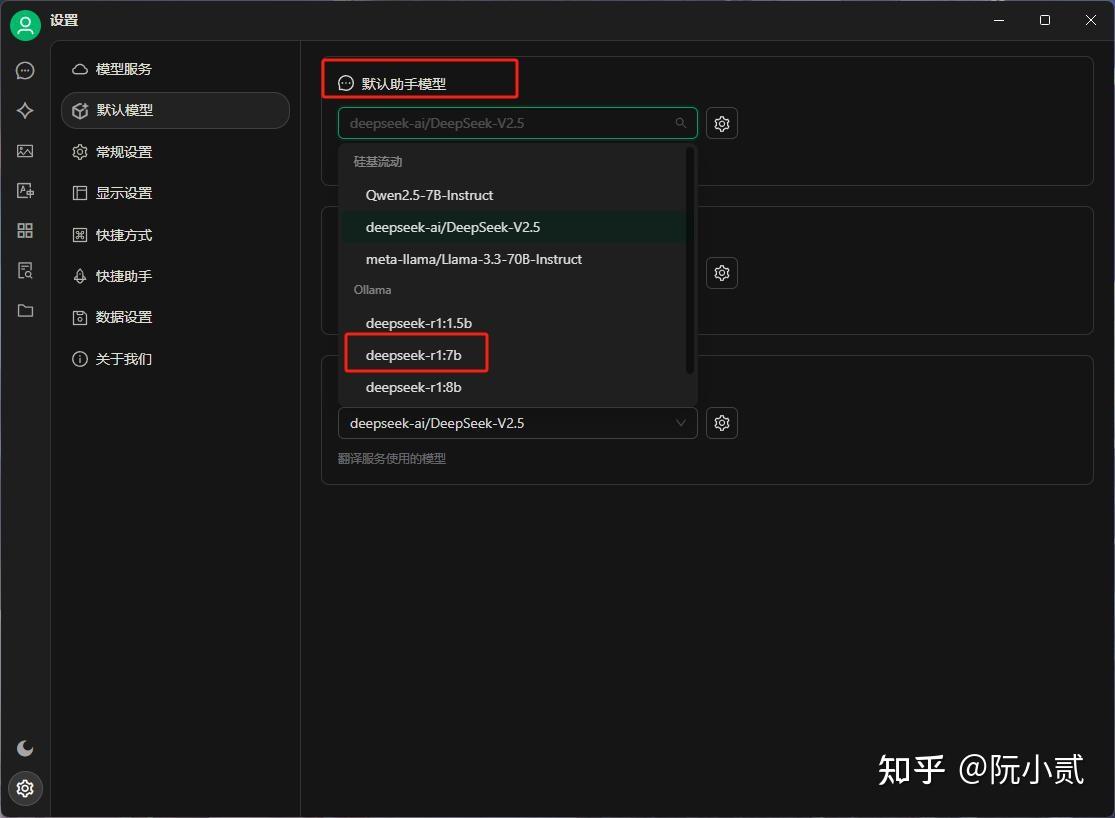Click the command-key icon next to 快捷方式

coord(80,235)
